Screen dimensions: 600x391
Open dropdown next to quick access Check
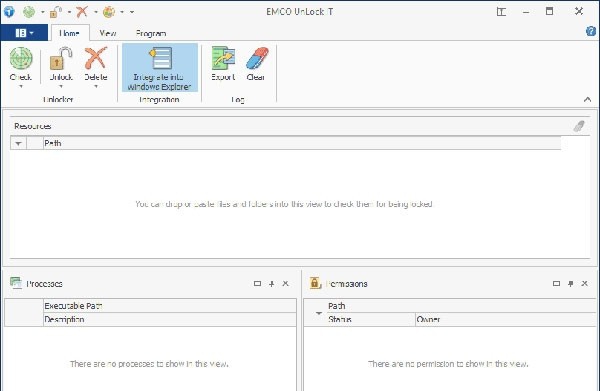(x=42, y=12)
